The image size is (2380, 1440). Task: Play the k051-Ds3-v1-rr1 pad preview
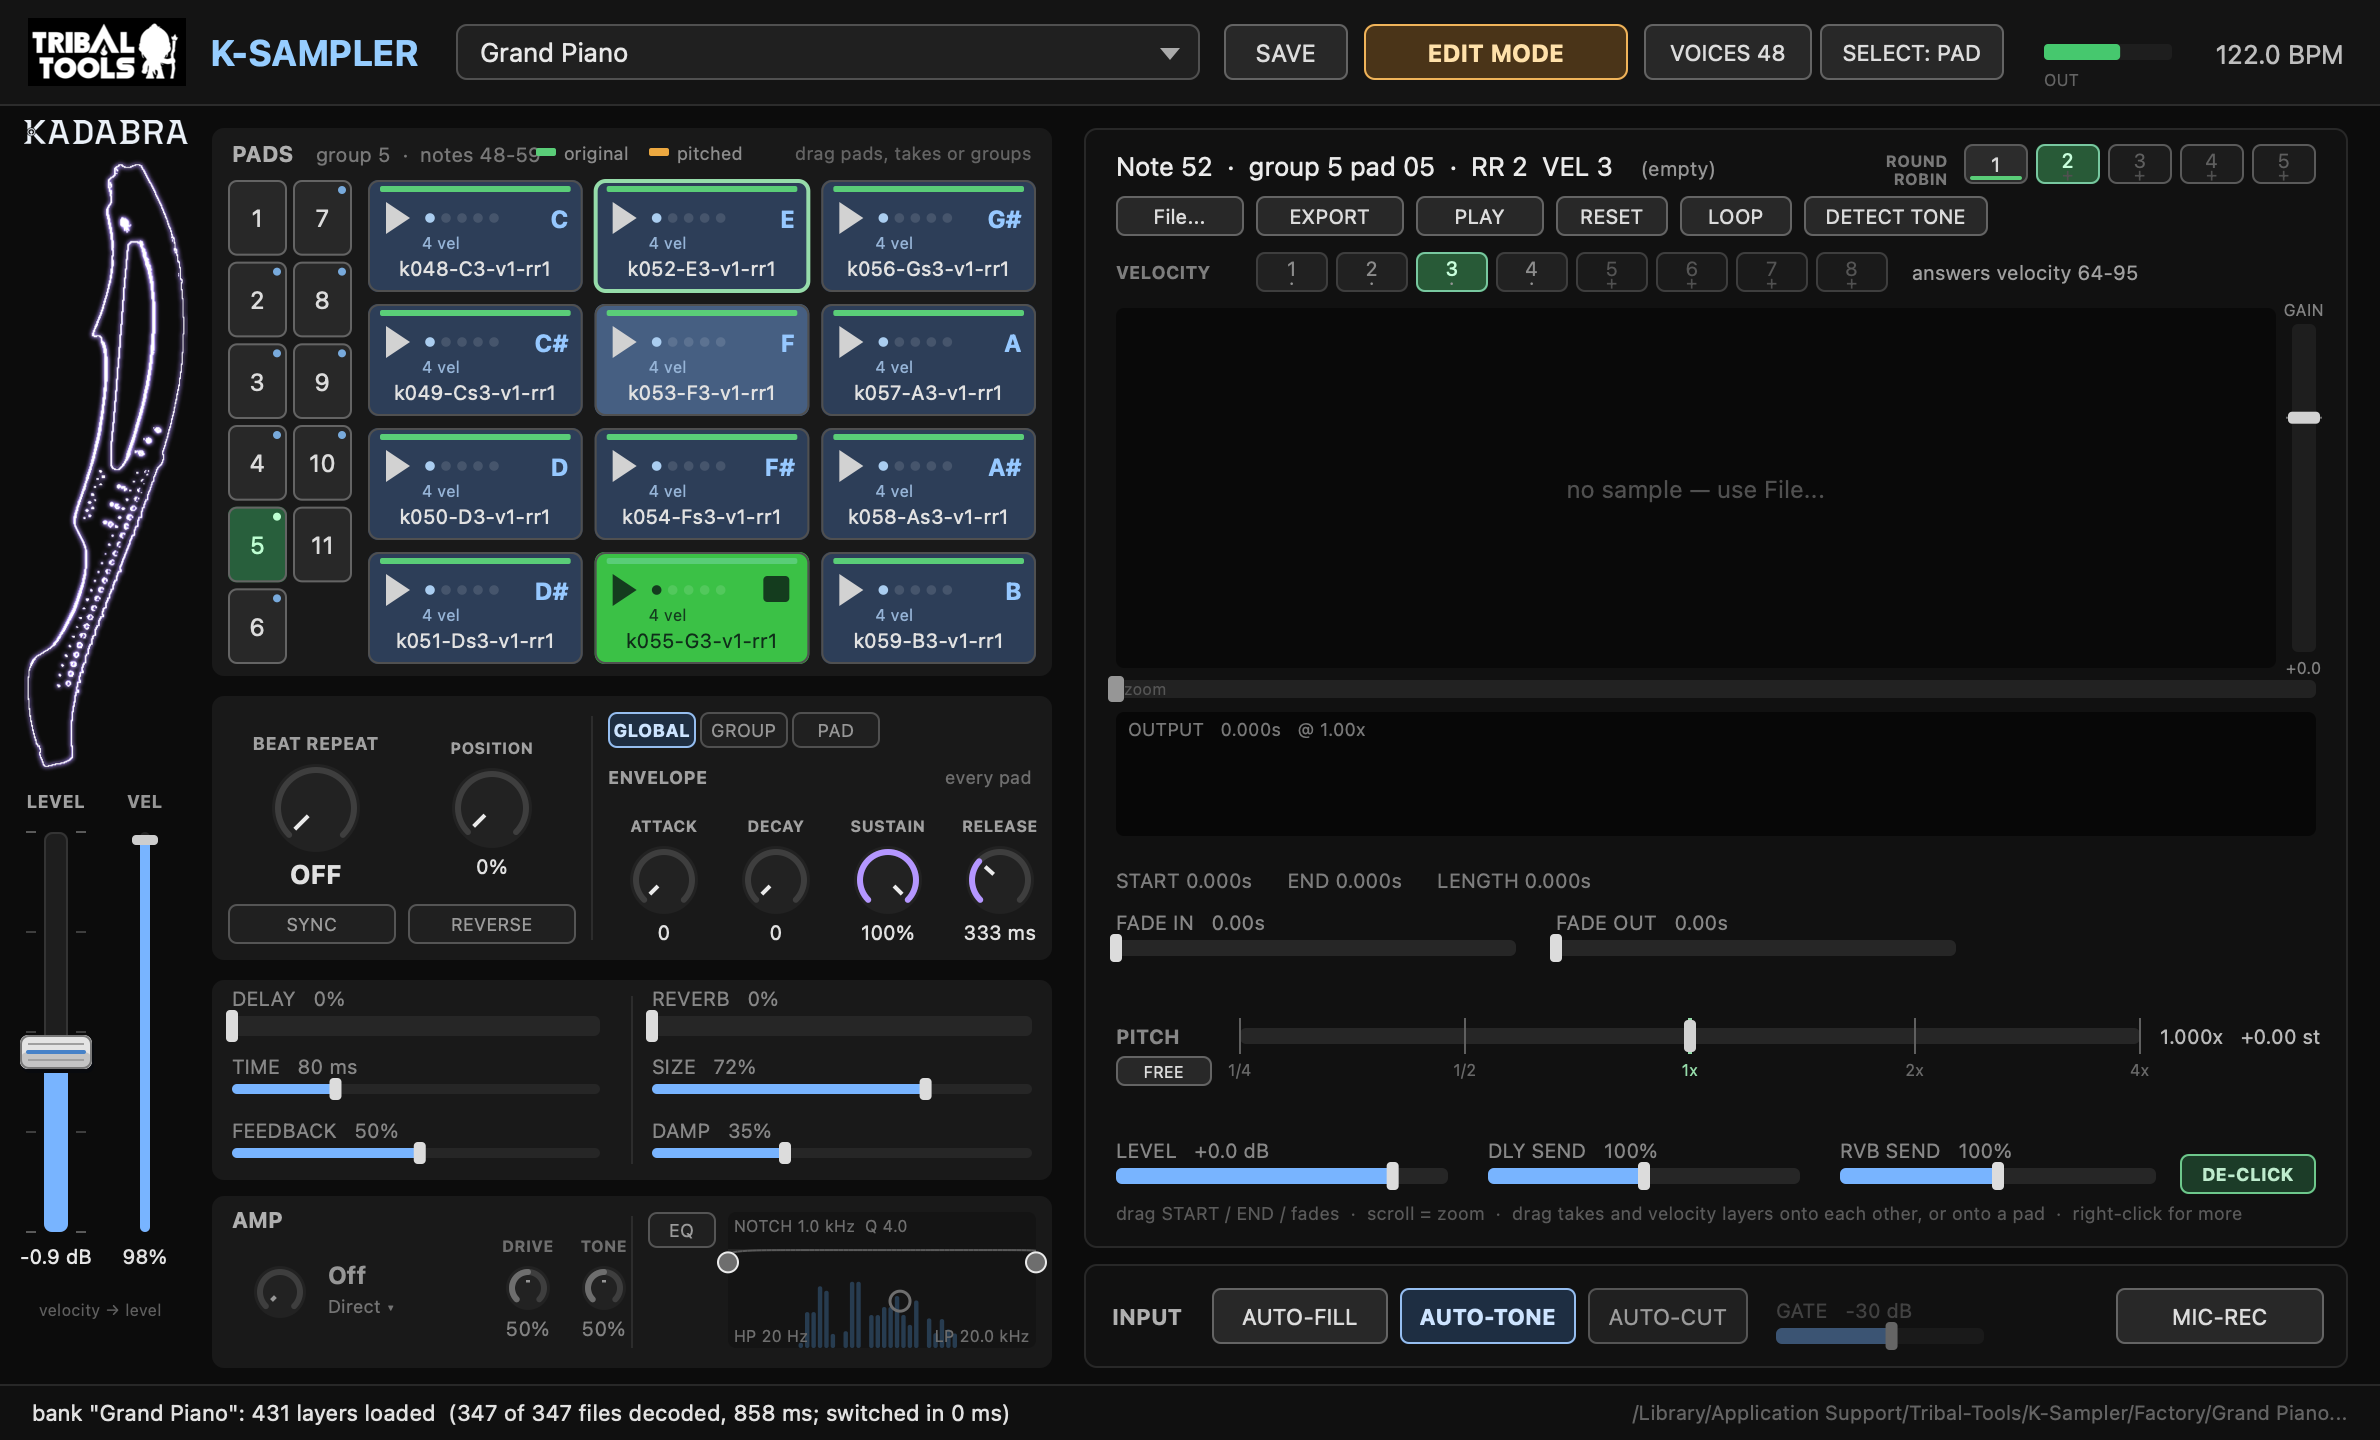(397, 590)
